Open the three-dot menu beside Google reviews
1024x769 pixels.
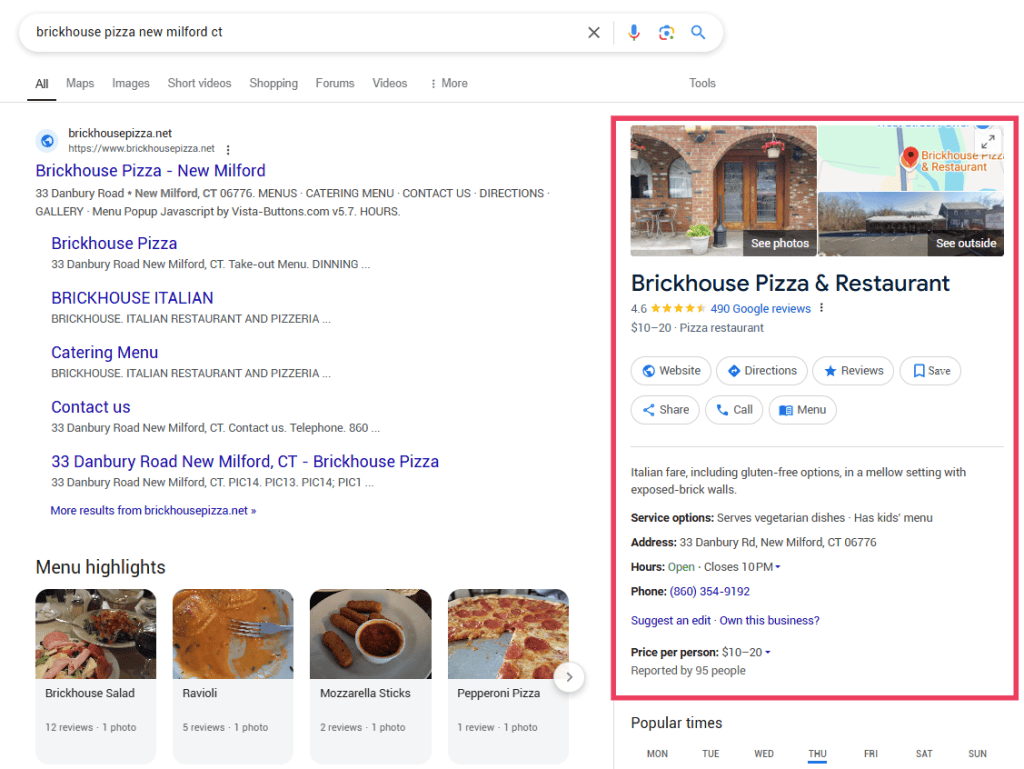(822, 308)
